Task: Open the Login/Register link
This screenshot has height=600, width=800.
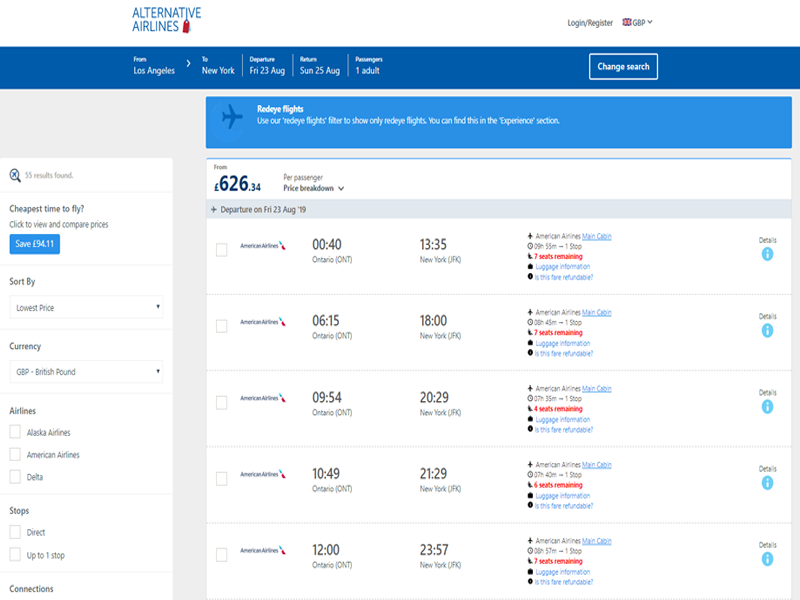Action: pyautogui.click(x=590, y=23)
